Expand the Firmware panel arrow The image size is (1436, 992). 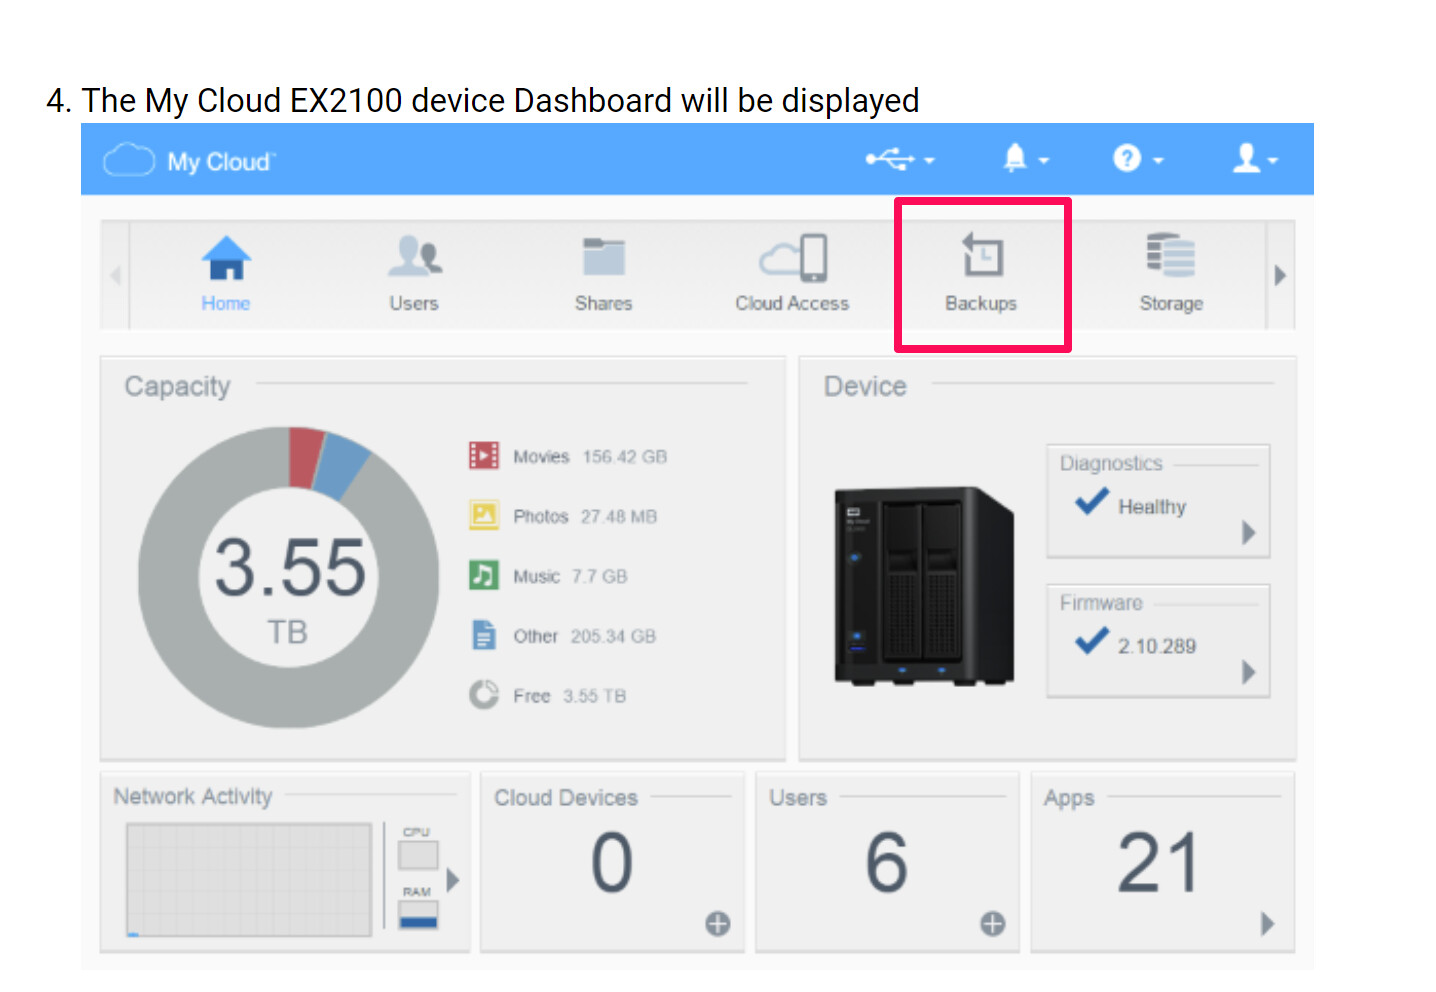point(1248,672)
